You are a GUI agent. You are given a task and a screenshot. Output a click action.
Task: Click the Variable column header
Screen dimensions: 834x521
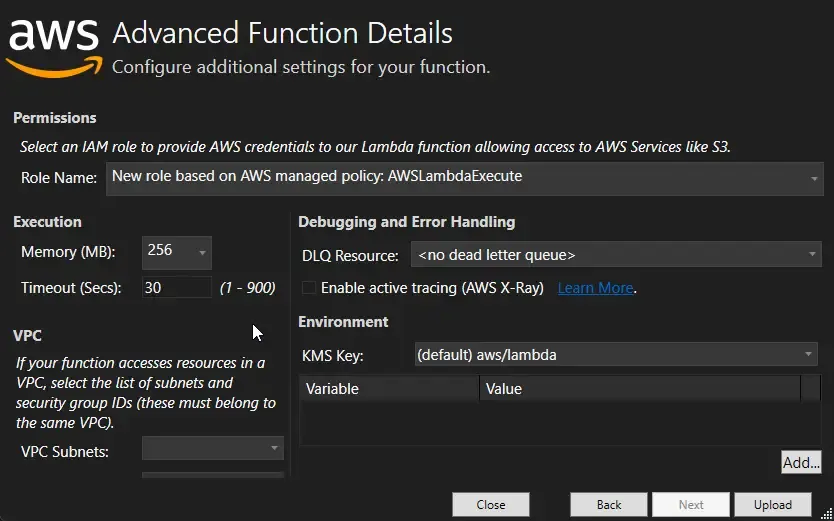[389, 389]
